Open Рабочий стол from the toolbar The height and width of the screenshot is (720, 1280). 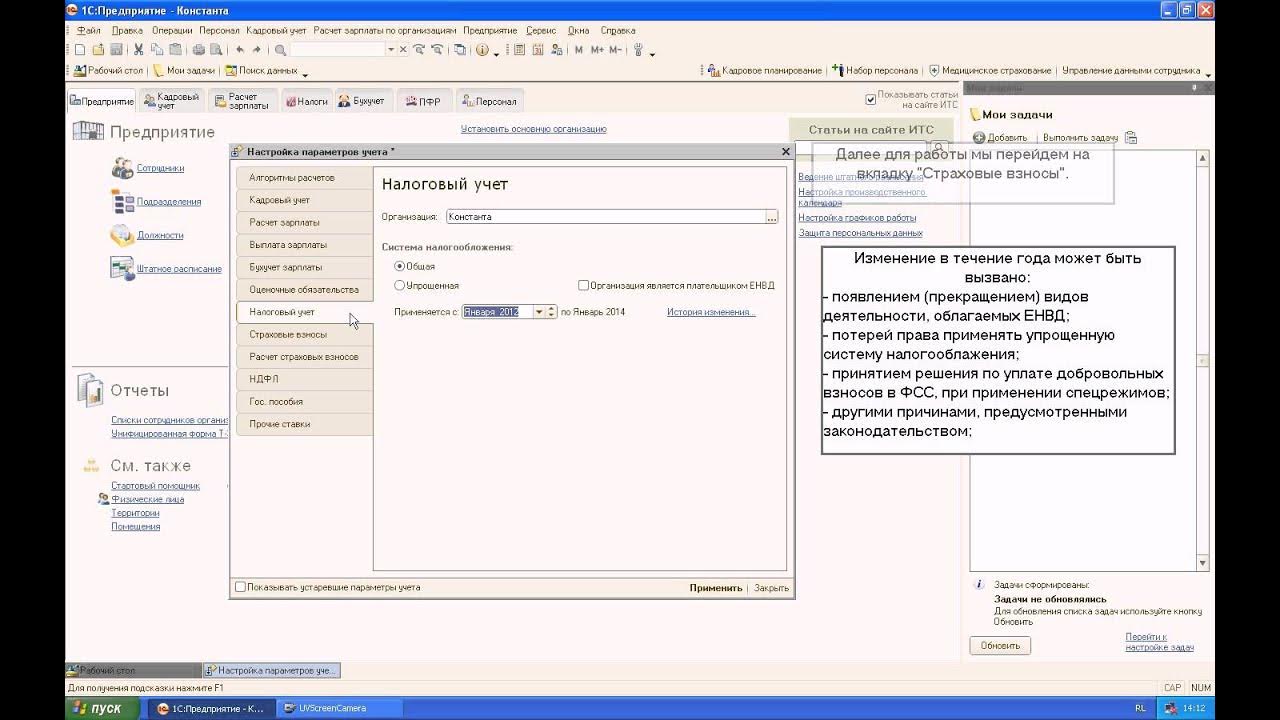(110, 71)
